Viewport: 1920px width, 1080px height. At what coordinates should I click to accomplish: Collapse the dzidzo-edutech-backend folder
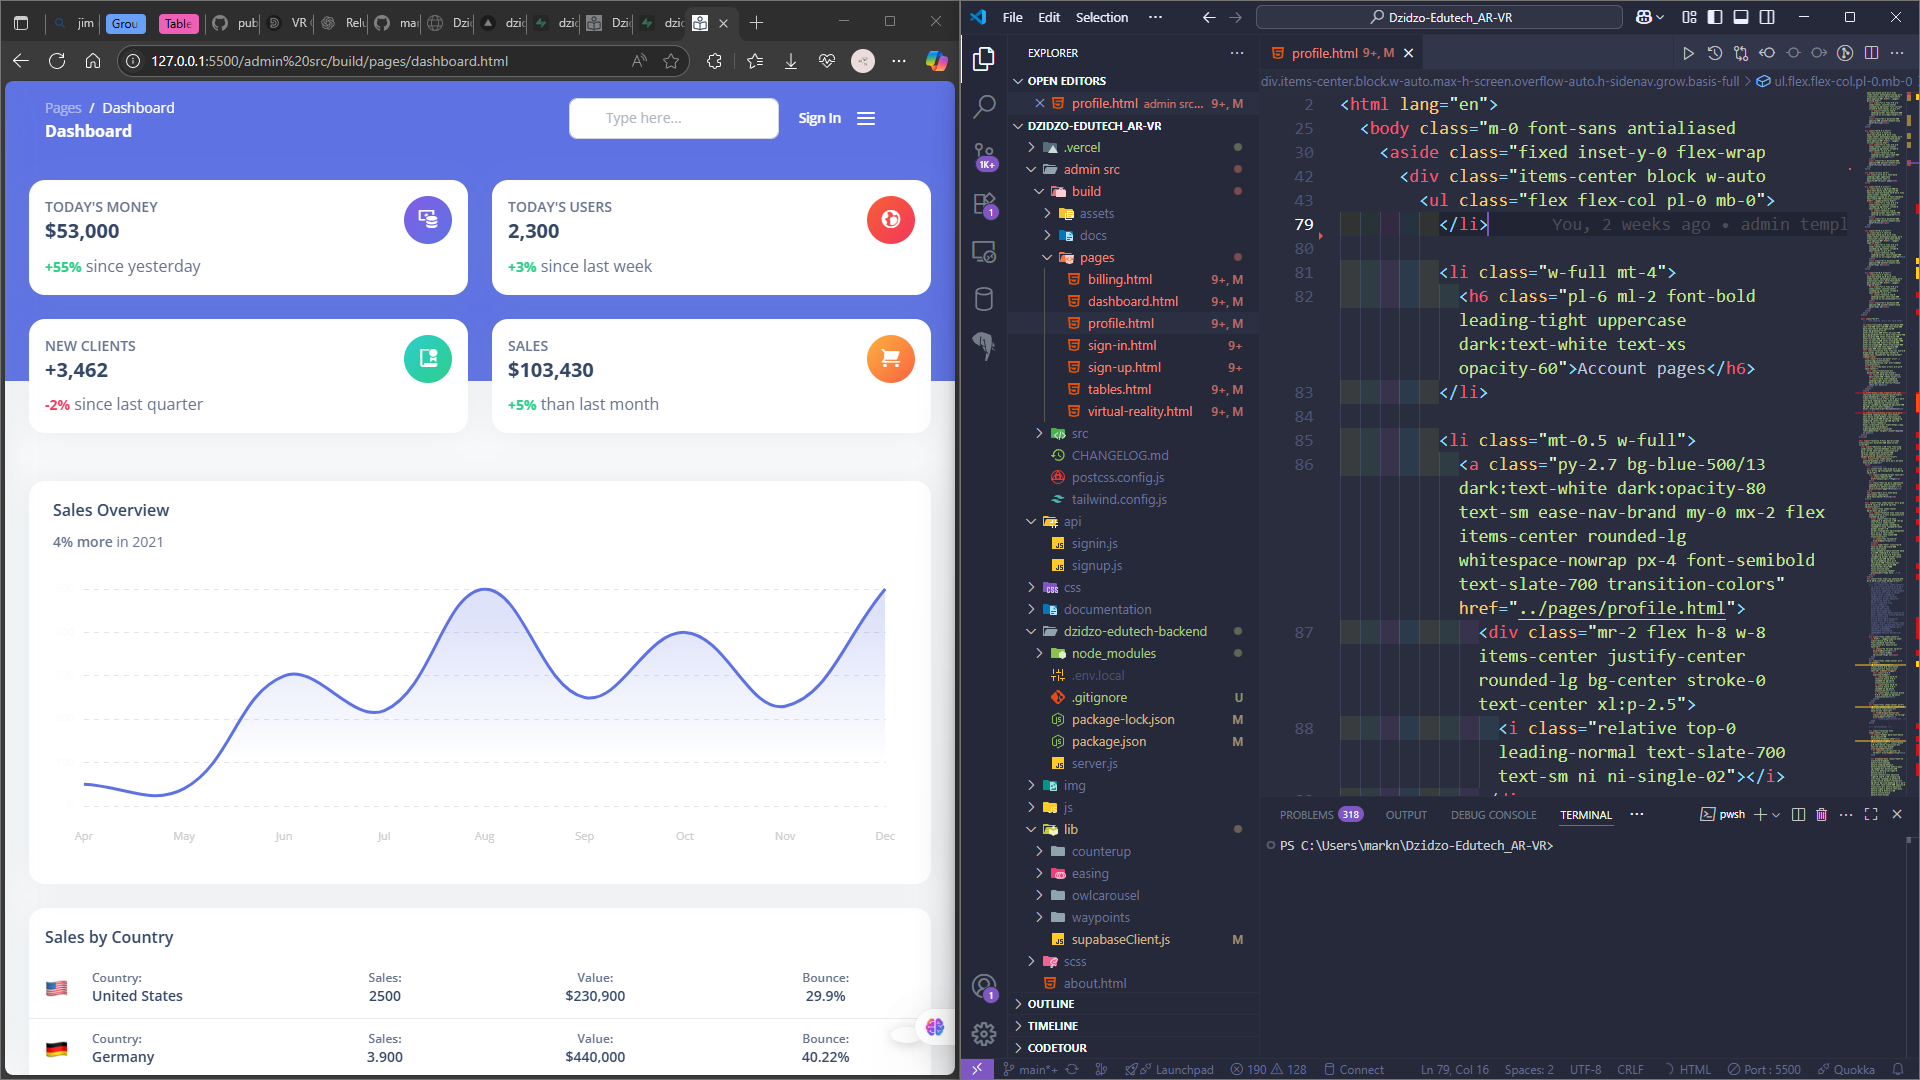(1134, 631)
